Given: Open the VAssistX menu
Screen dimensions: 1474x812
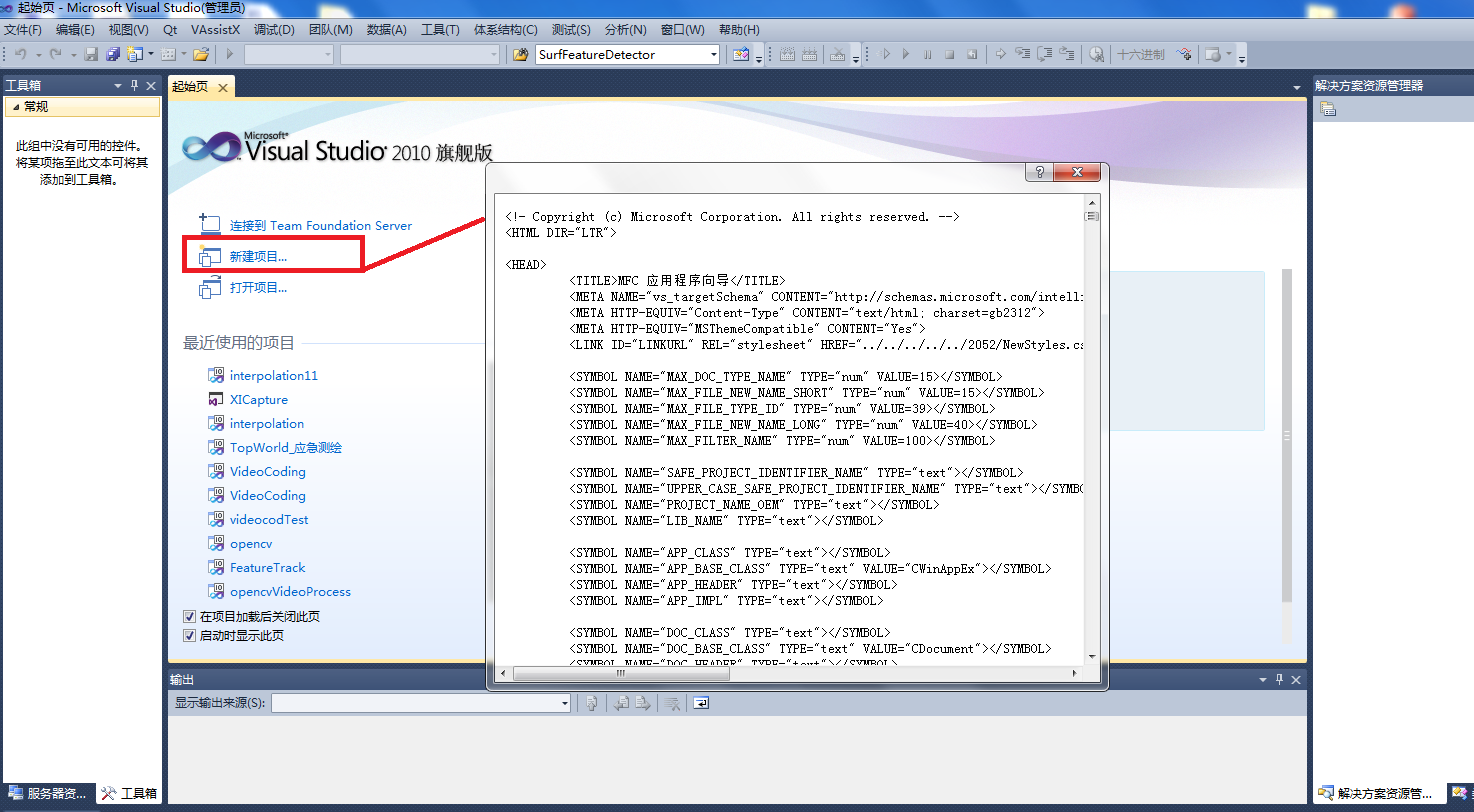Looking at the screenshot, I should (216, 30).
